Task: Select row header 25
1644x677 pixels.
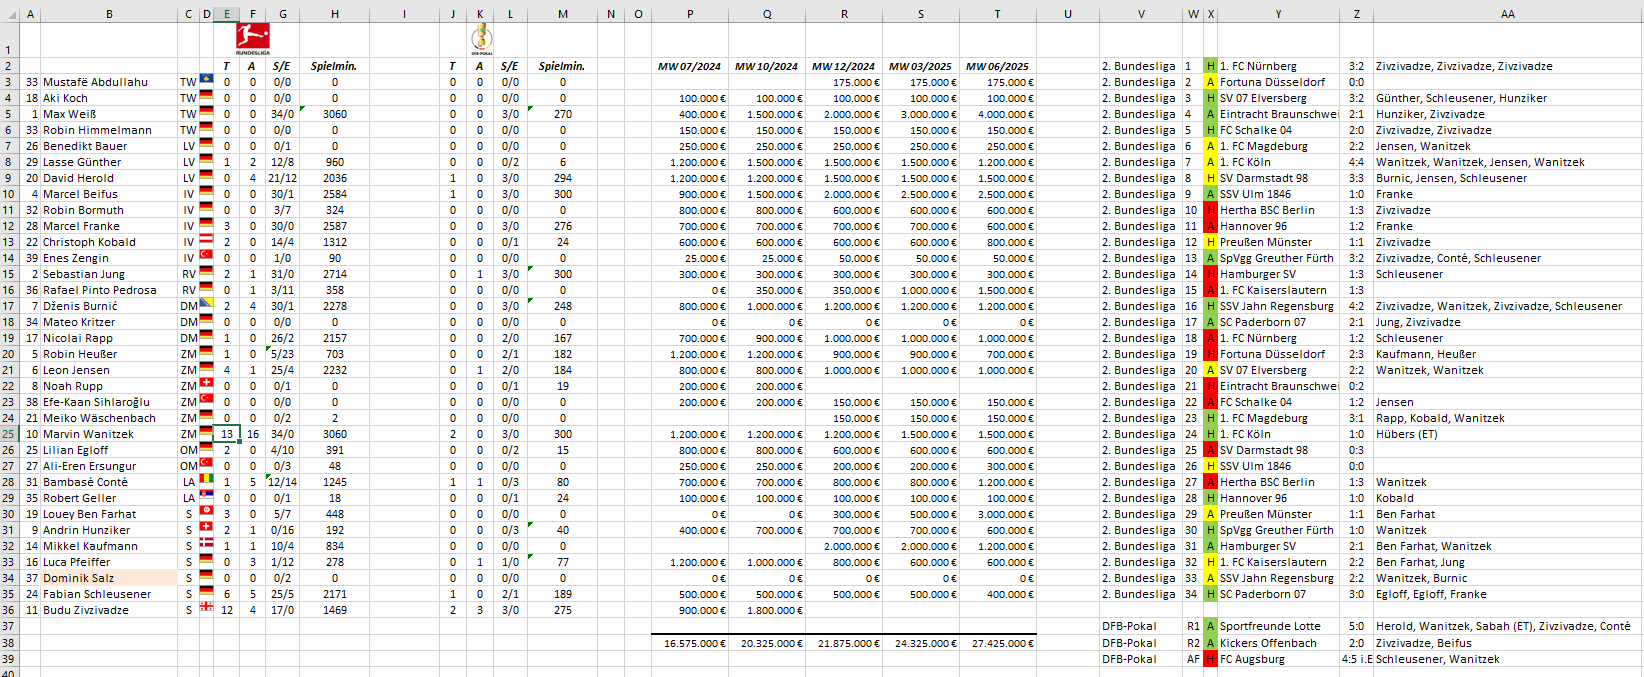Action: pyautogui.click(x=8, y=434)
